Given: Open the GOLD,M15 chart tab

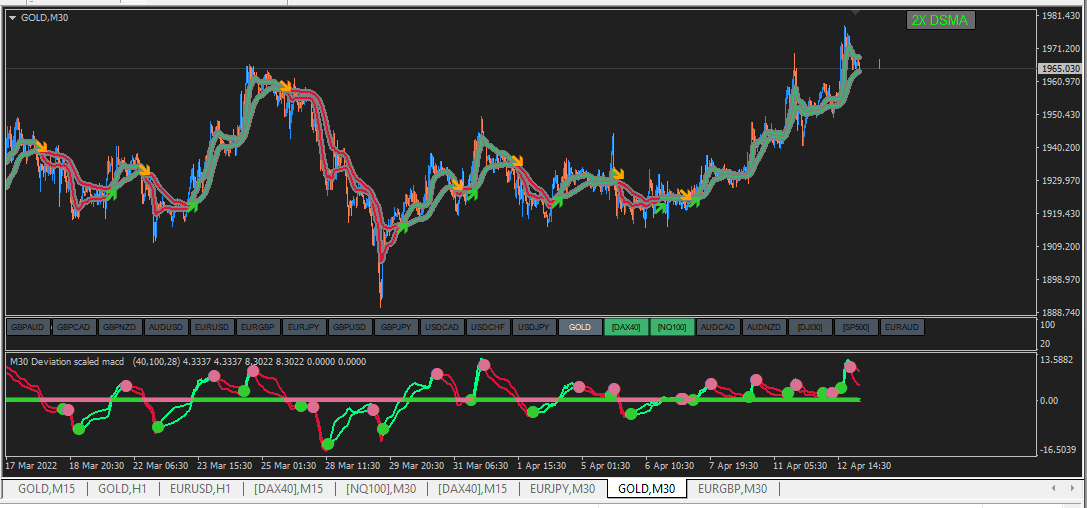Looking at the screenshot, I should [x=46, y=489].
